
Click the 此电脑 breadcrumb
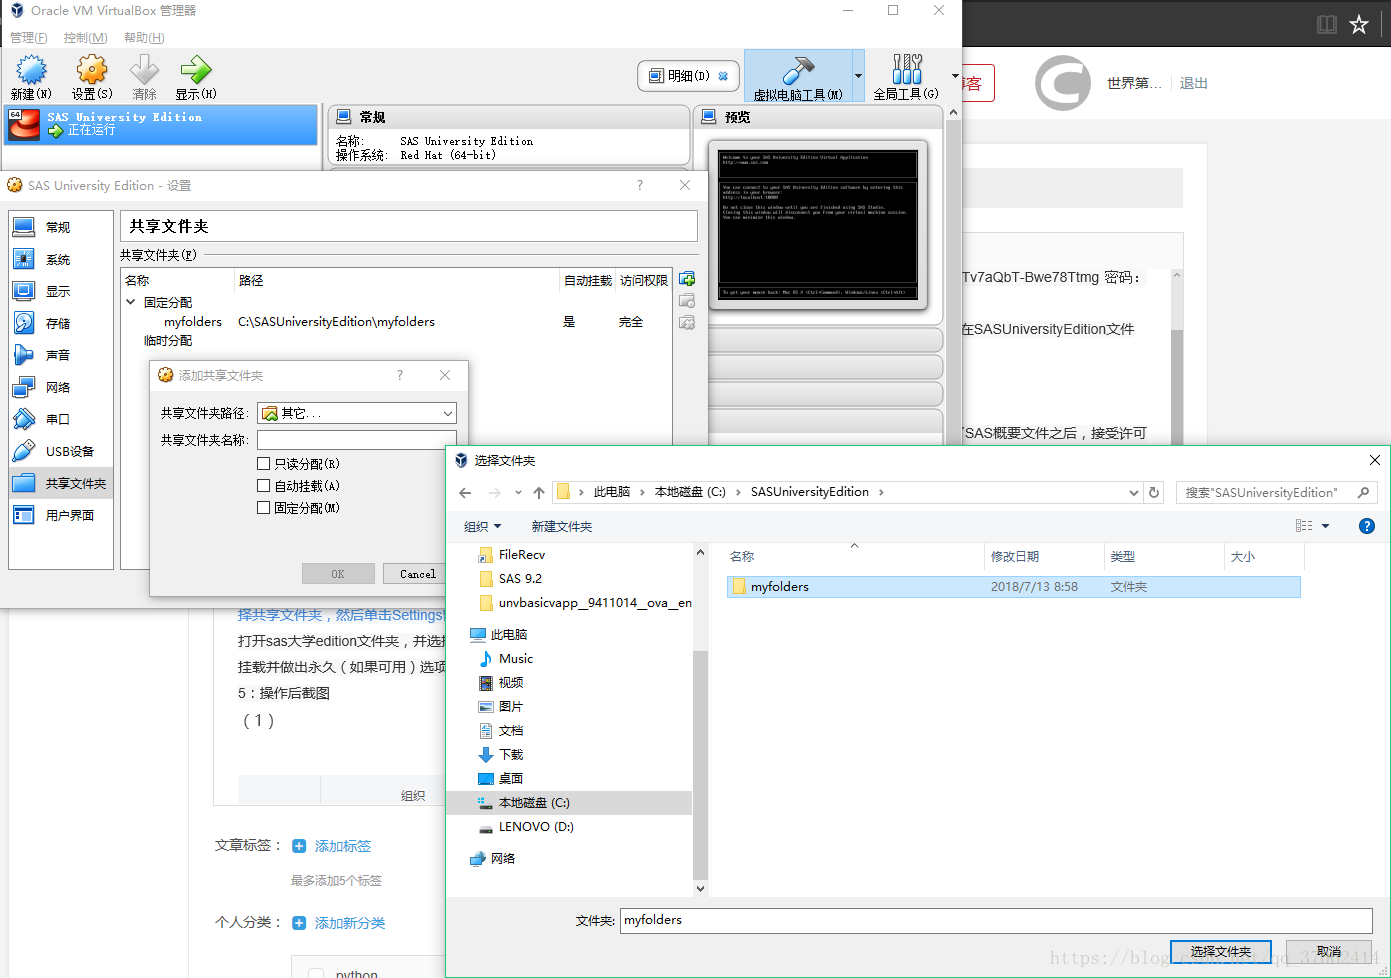612,492
